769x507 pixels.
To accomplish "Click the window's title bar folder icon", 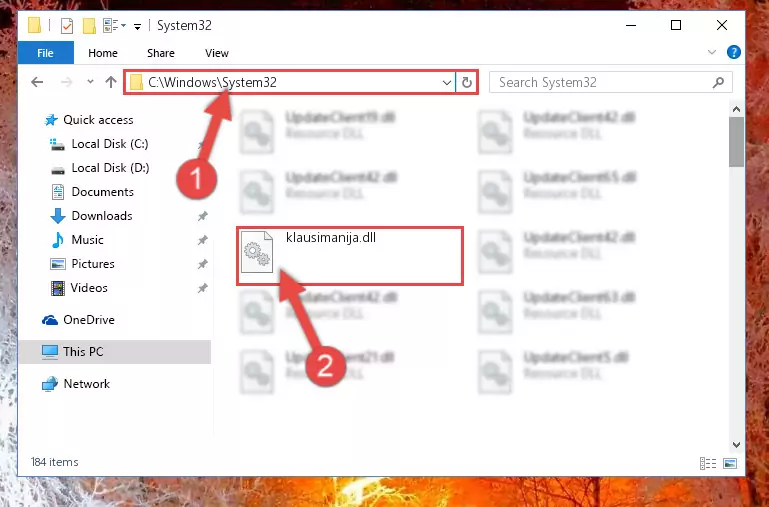I will 34,25.
